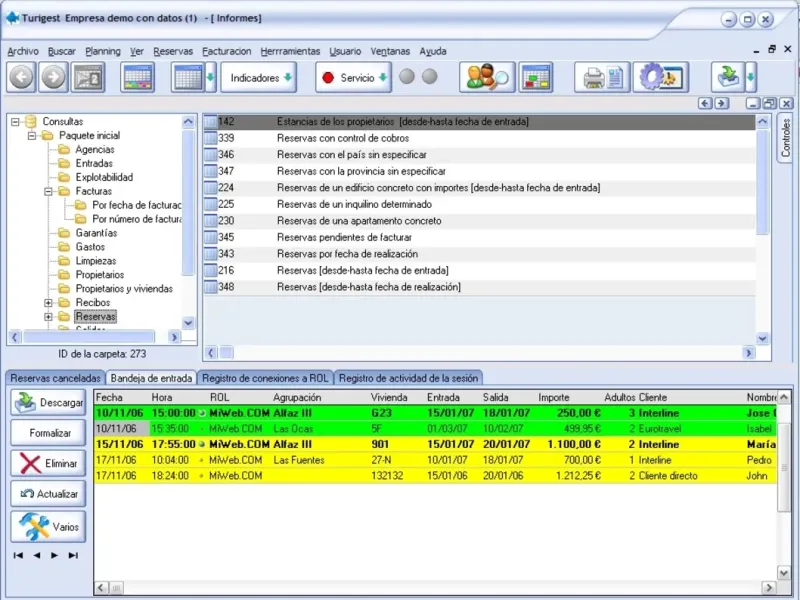Open the Servicio dropdown button
The image size is (800, 600).
click(x=352, y=77)
